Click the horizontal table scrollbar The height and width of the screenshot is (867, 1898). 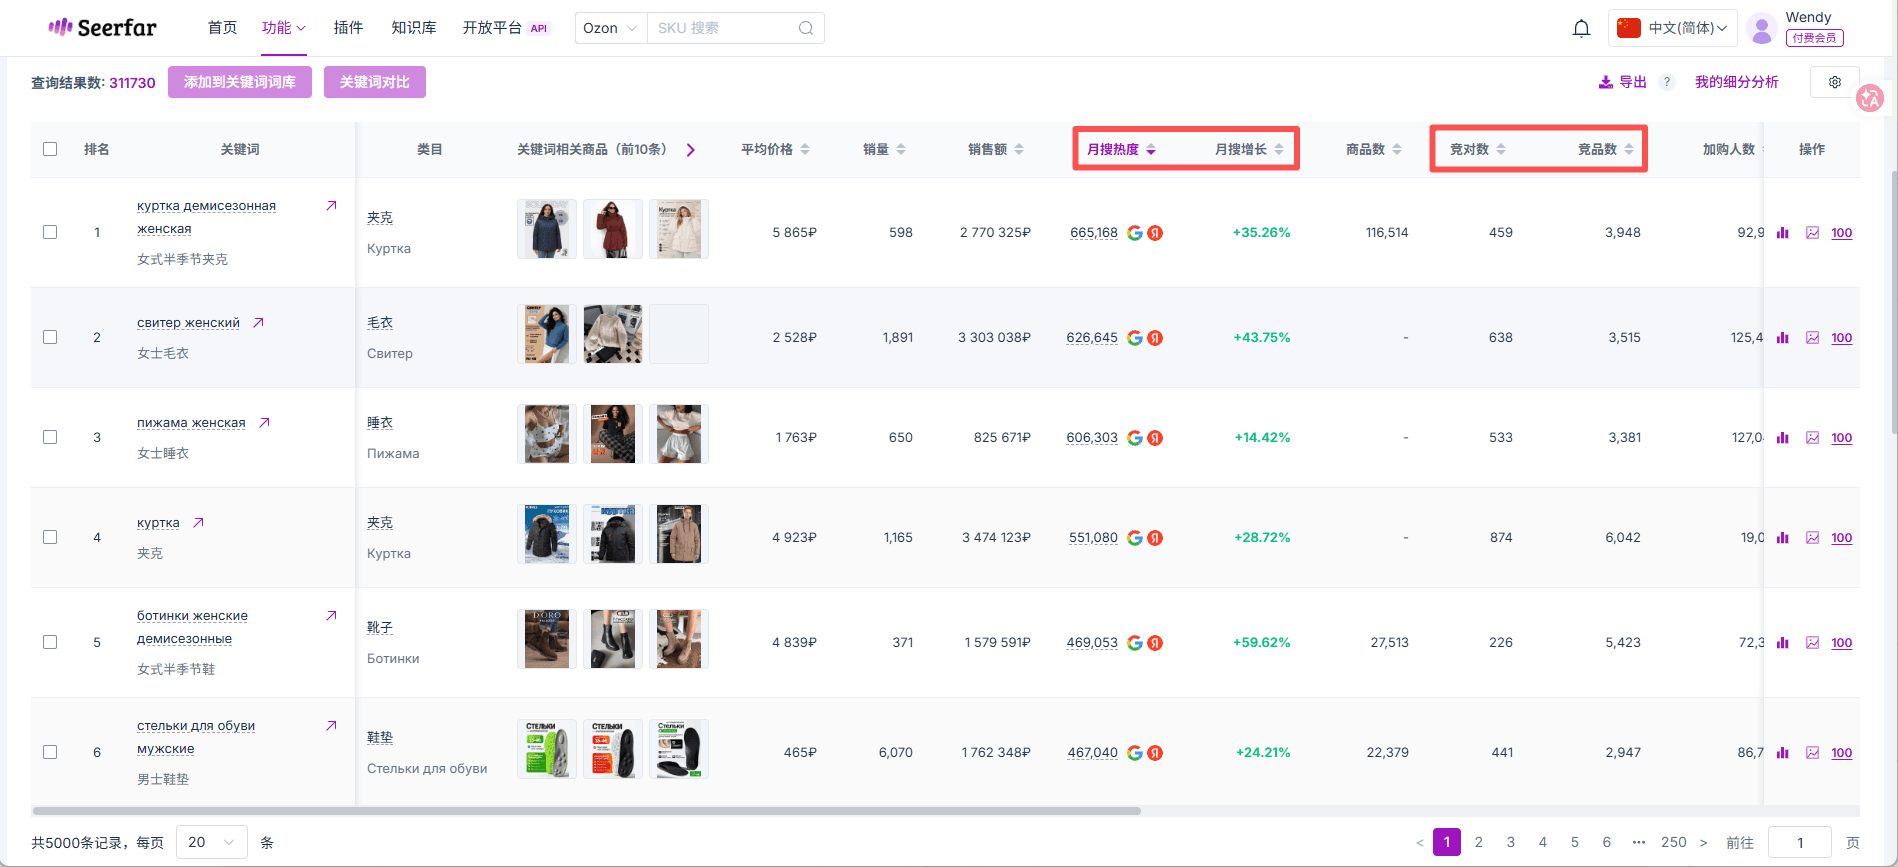(x=587, y=811)
